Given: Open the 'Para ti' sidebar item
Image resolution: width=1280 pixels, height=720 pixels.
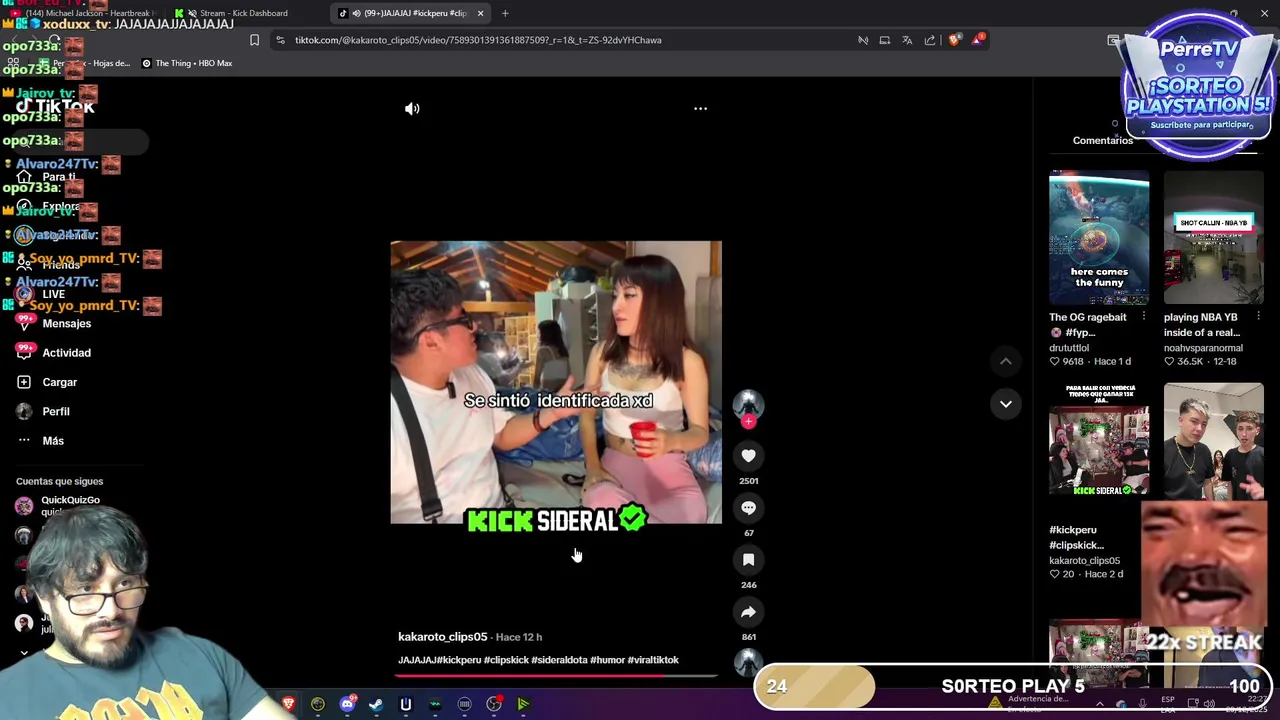Looking at the screenshot, I should [59, 177].
